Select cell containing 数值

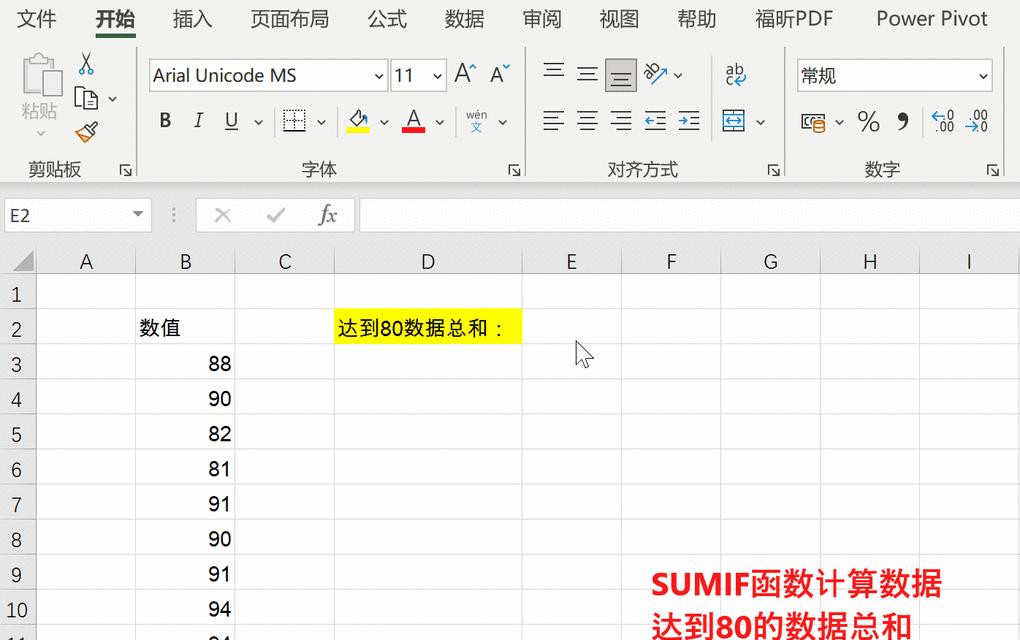(x=185, y=327)
